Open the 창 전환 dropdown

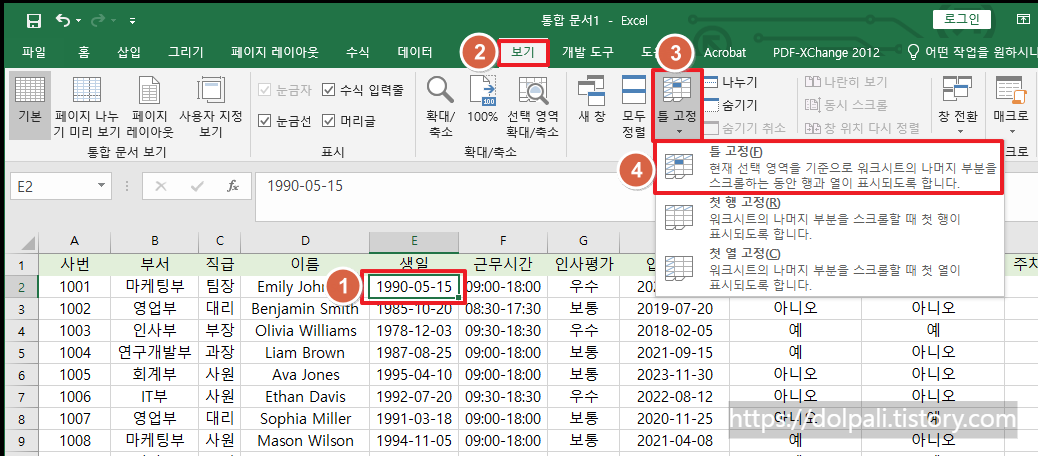(957, 105)
